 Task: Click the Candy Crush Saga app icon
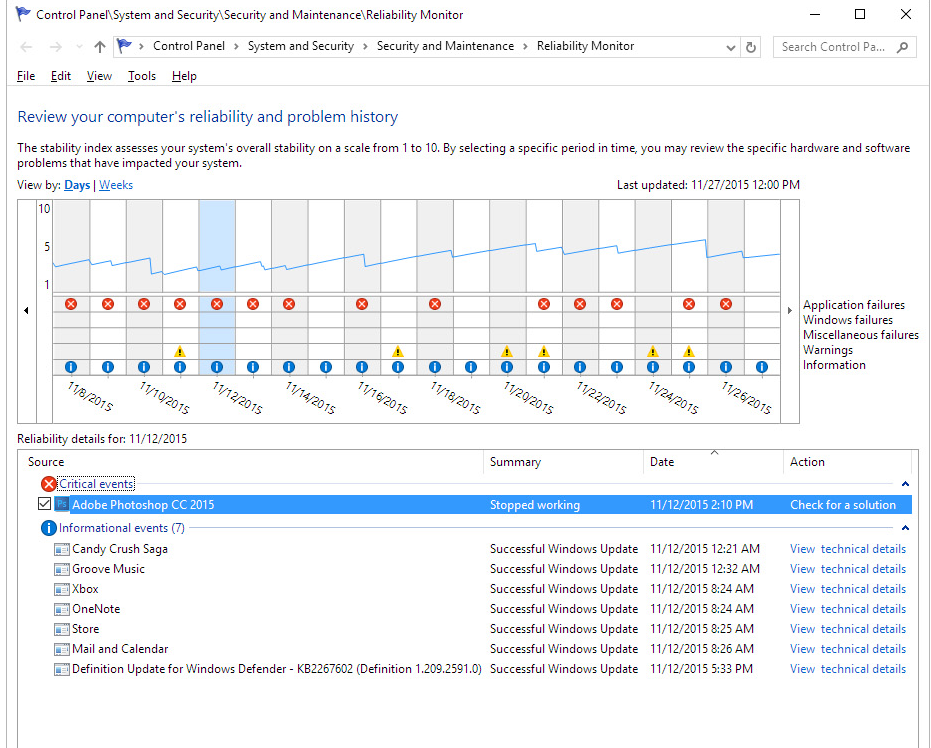click(62, 548)
